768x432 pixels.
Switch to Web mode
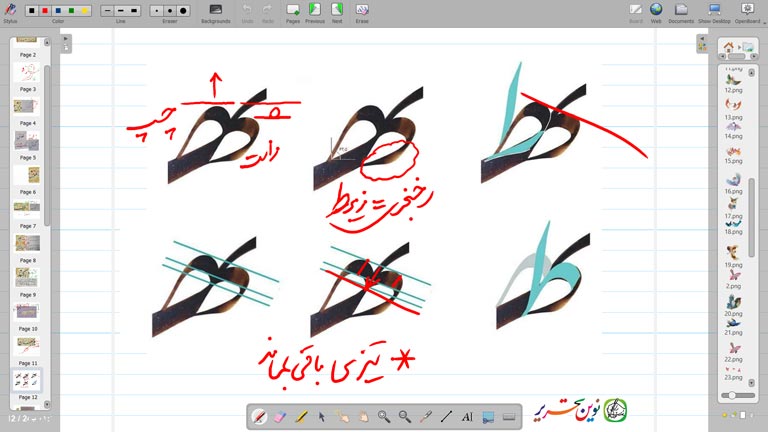point(656,12)
